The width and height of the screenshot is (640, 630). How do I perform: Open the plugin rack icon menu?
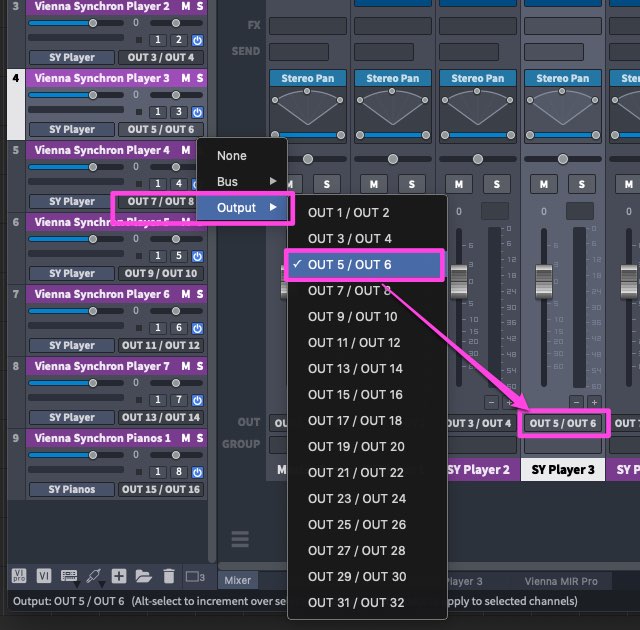(x=69, y=576)
